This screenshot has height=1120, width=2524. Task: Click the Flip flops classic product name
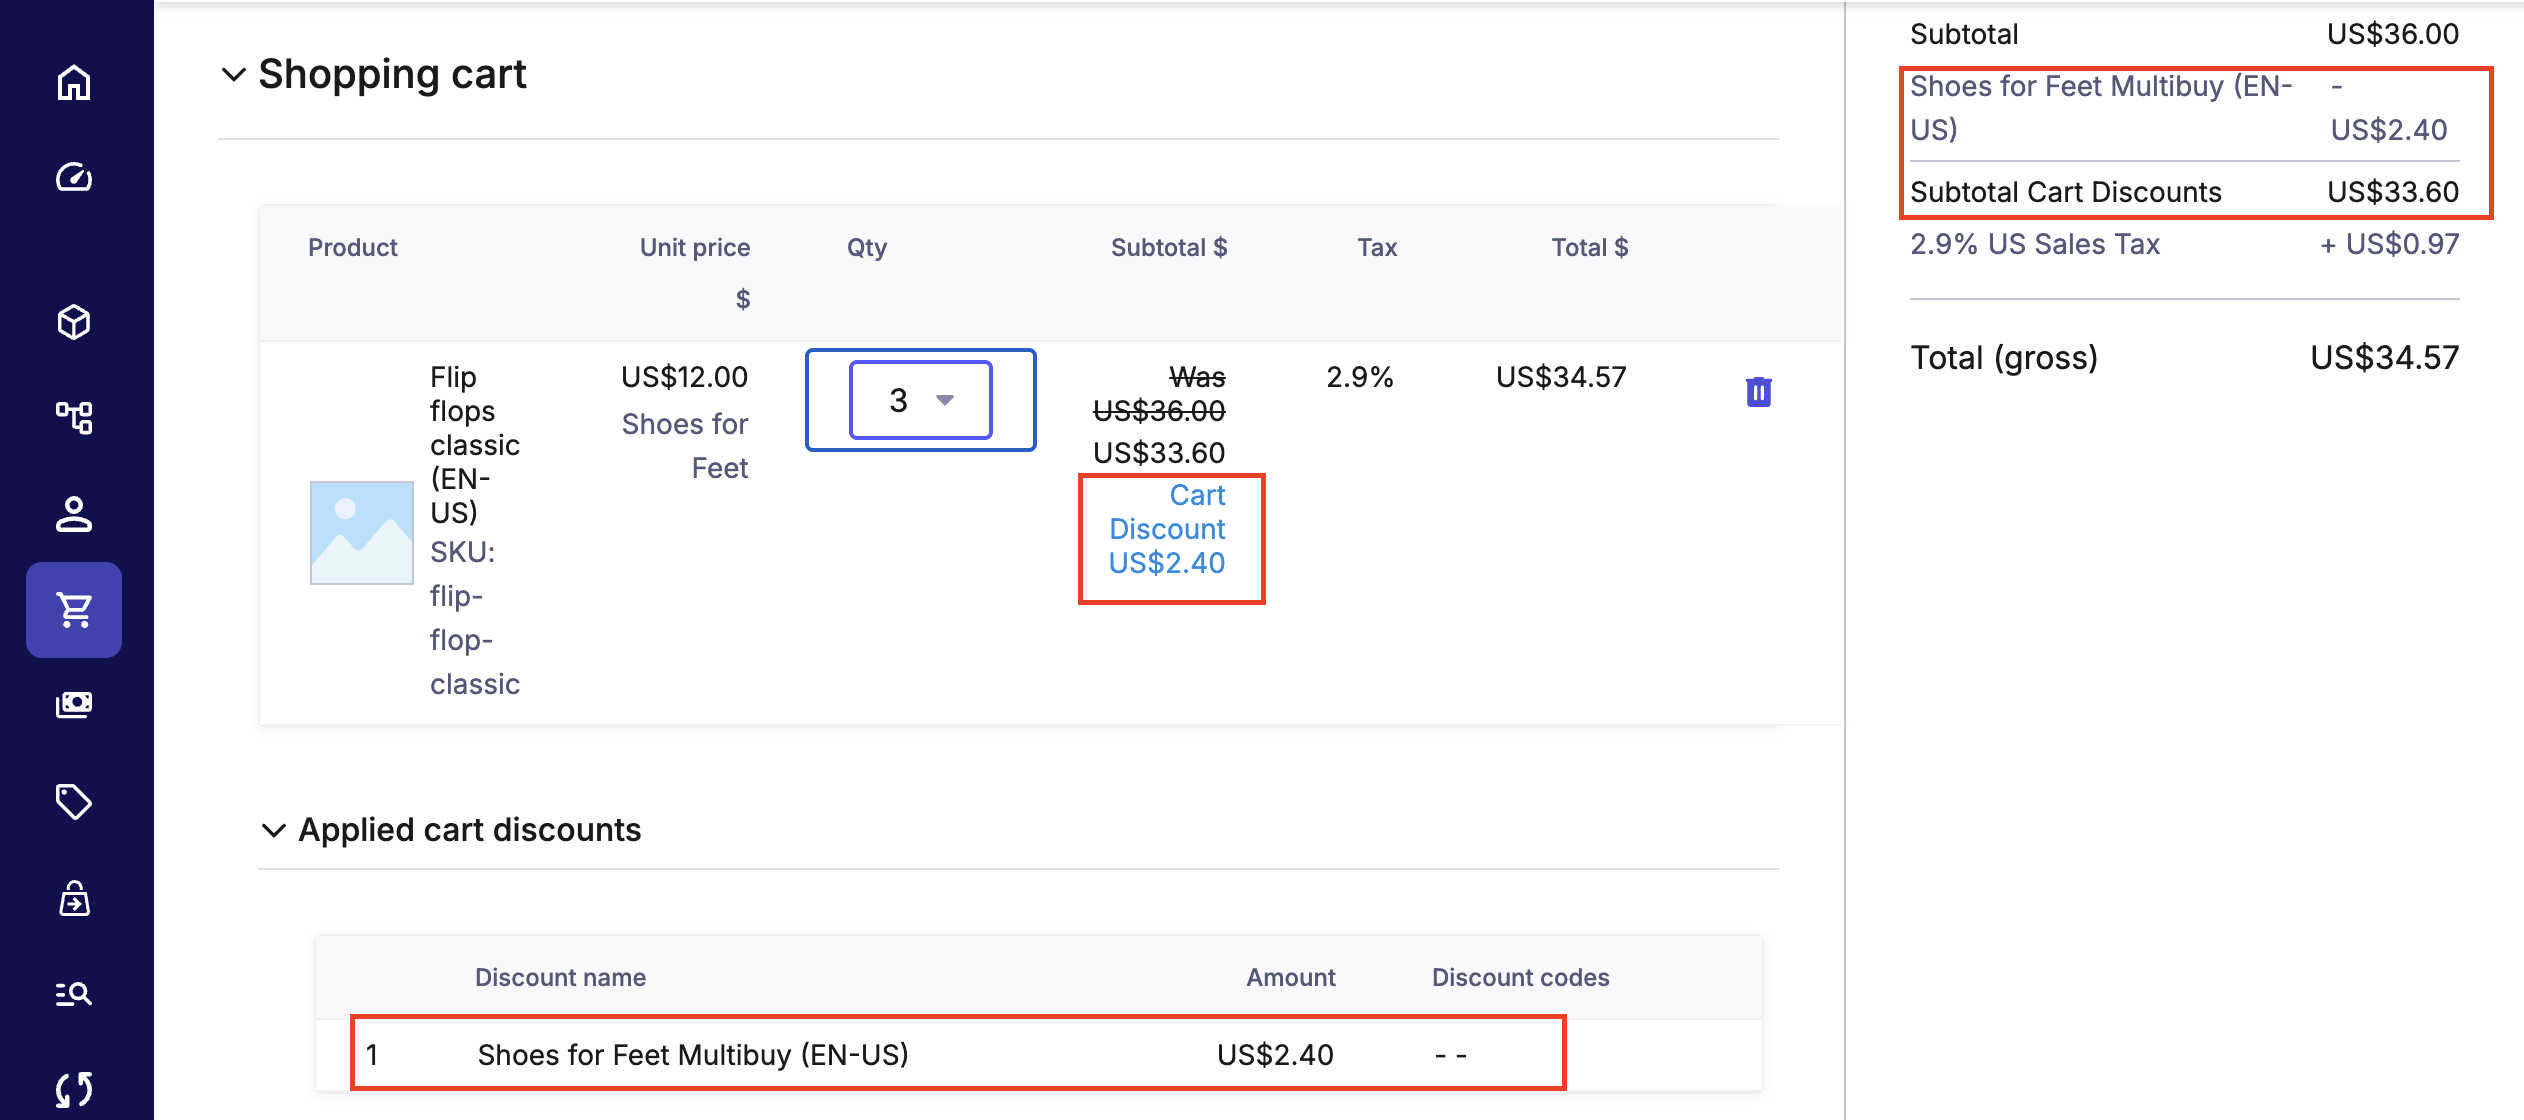pos(474,444)
